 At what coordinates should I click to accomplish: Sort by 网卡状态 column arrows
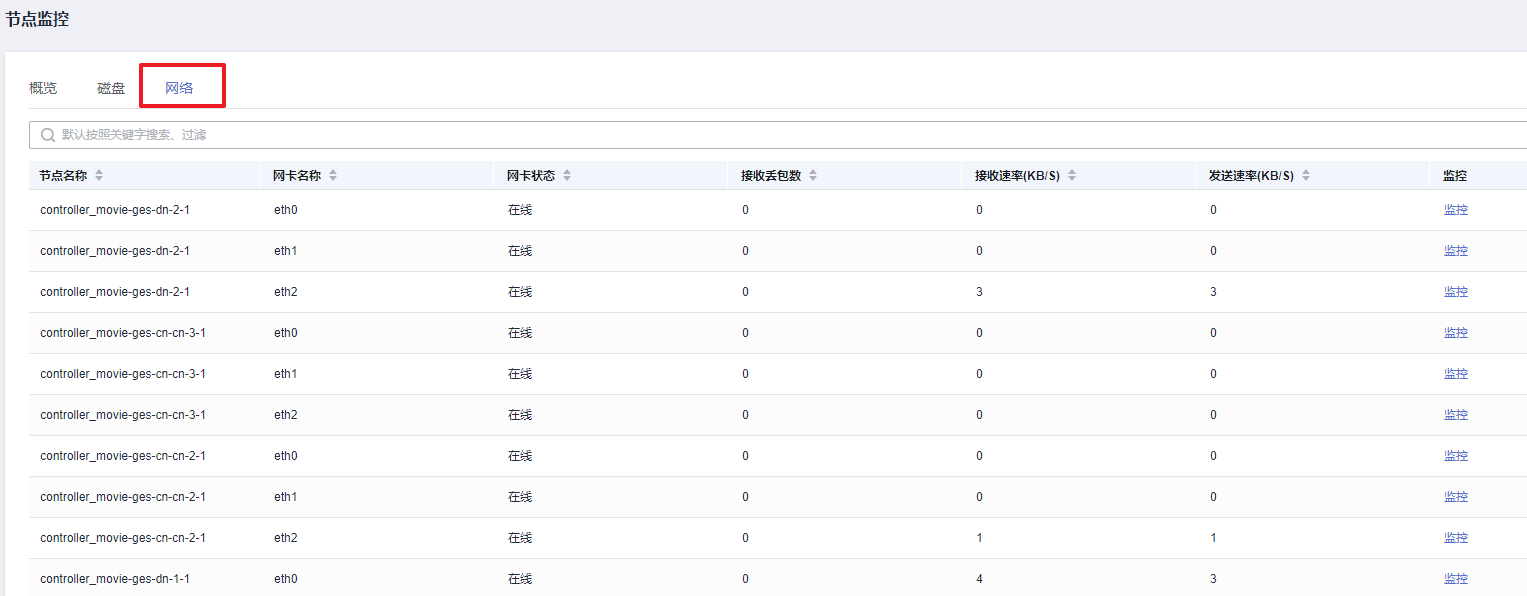point(567,176)
